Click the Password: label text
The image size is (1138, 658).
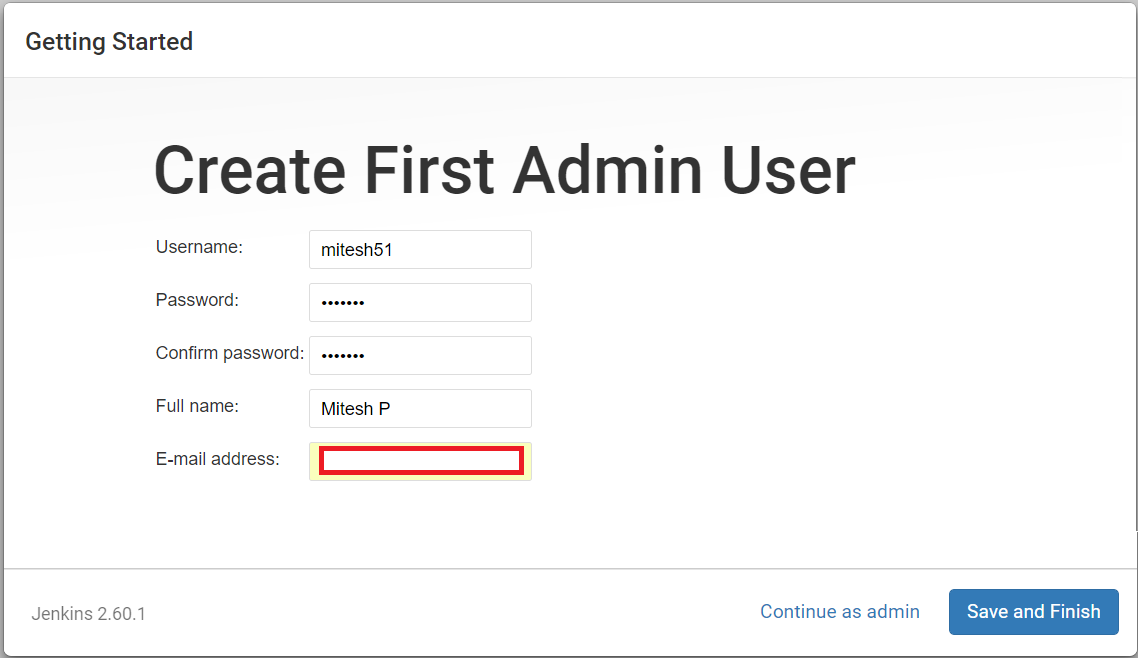pos(197,300)
